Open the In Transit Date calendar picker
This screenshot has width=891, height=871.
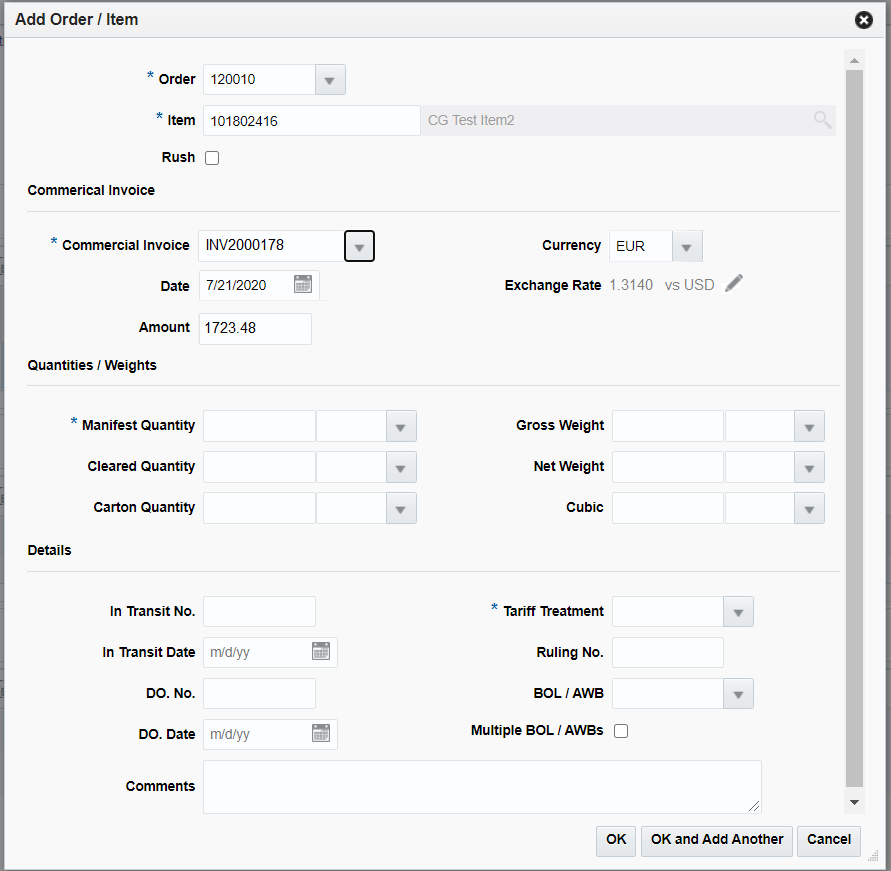point(321,651)
